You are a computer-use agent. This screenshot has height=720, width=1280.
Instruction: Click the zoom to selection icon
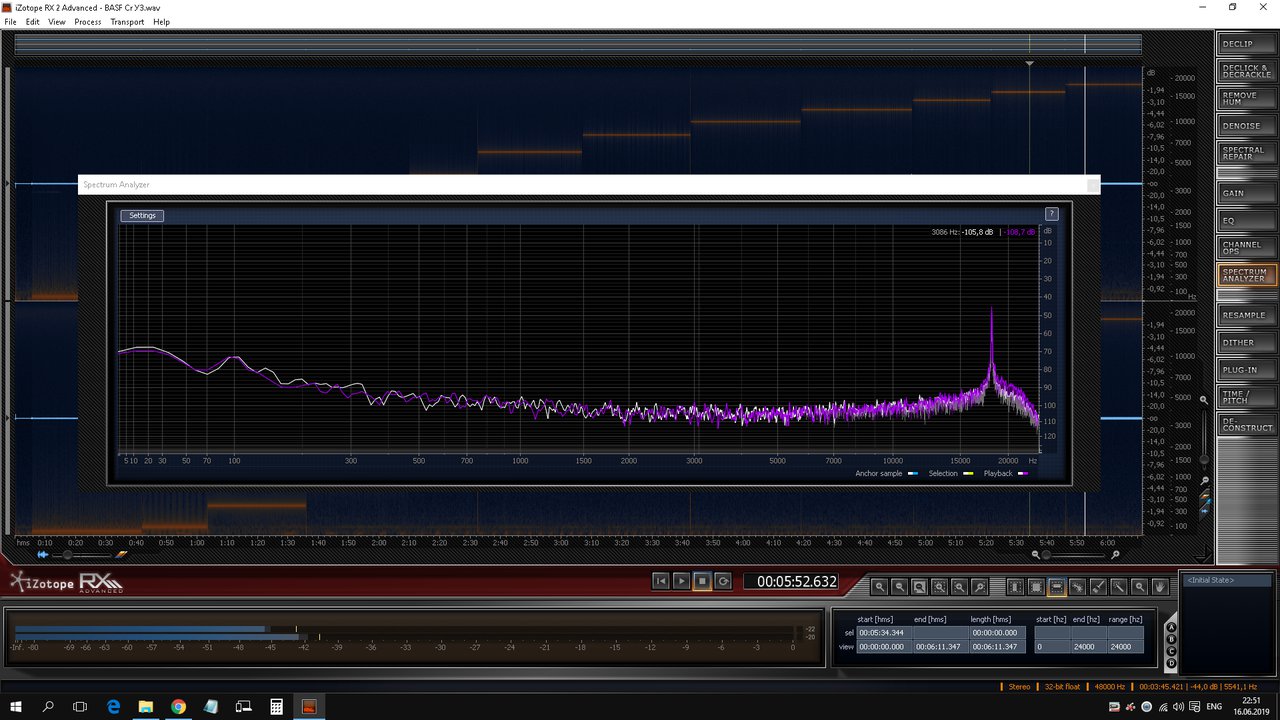tap(919, 587)
